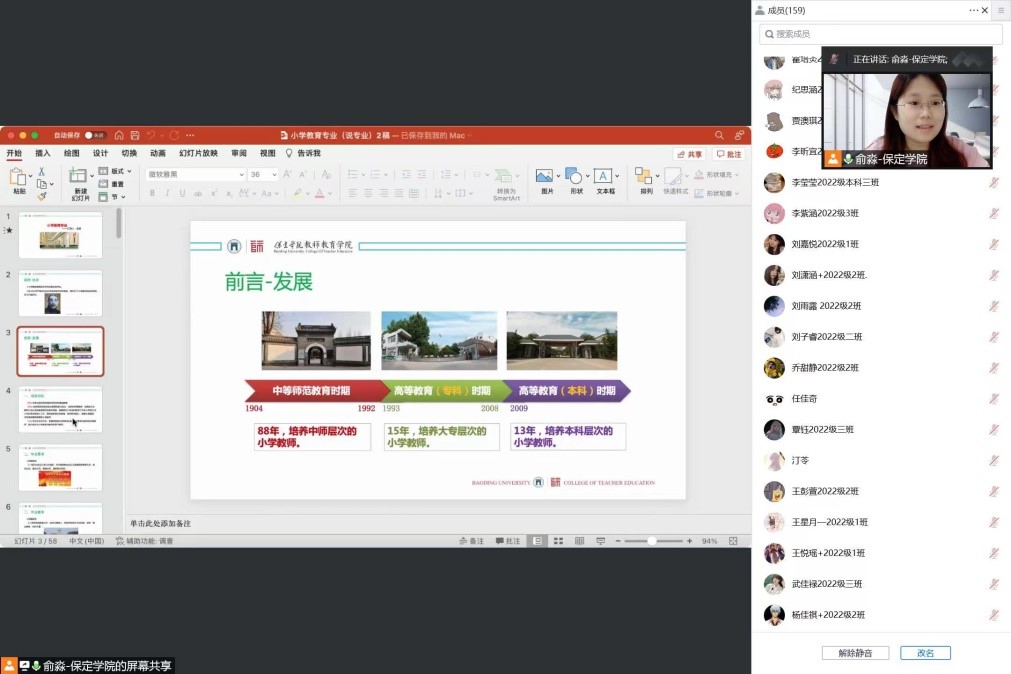Screen dimensions: 1011x674
Task: Click the Save icon in title bar
Action: tap(134, 135)
